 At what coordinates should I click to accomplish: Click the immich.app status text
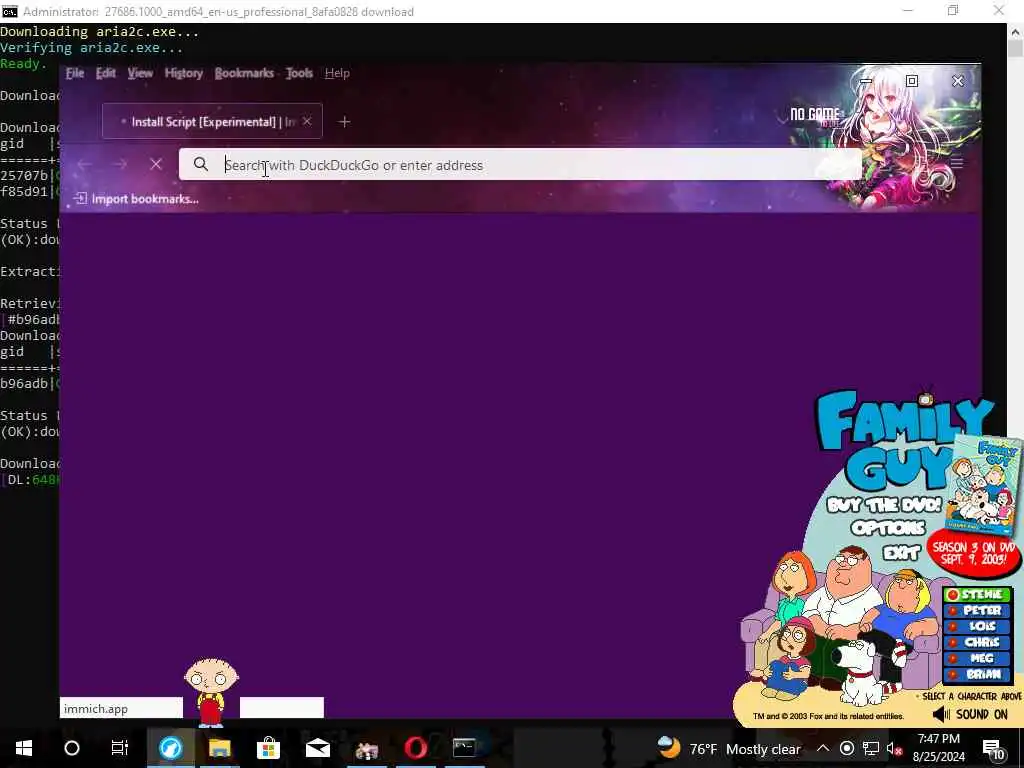click(95, 709)
